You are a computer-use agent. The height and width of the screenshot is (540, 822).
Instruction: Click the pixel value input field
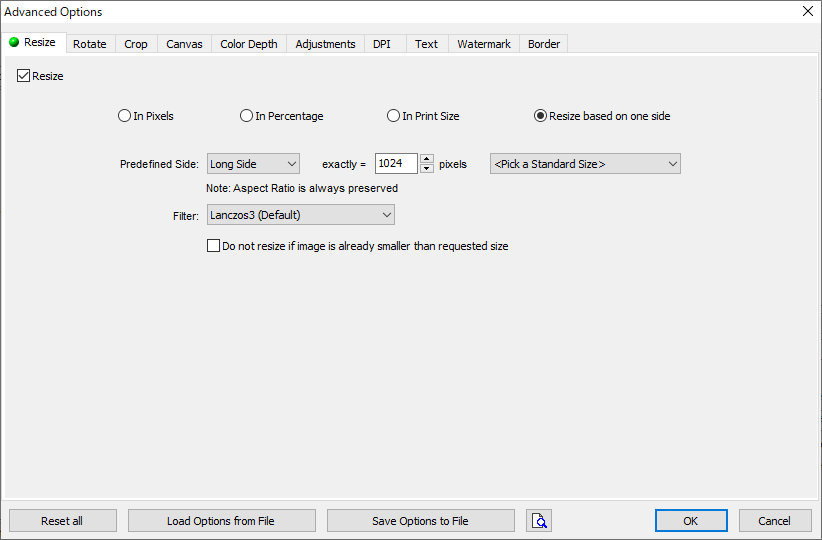(x=396, y=164)
